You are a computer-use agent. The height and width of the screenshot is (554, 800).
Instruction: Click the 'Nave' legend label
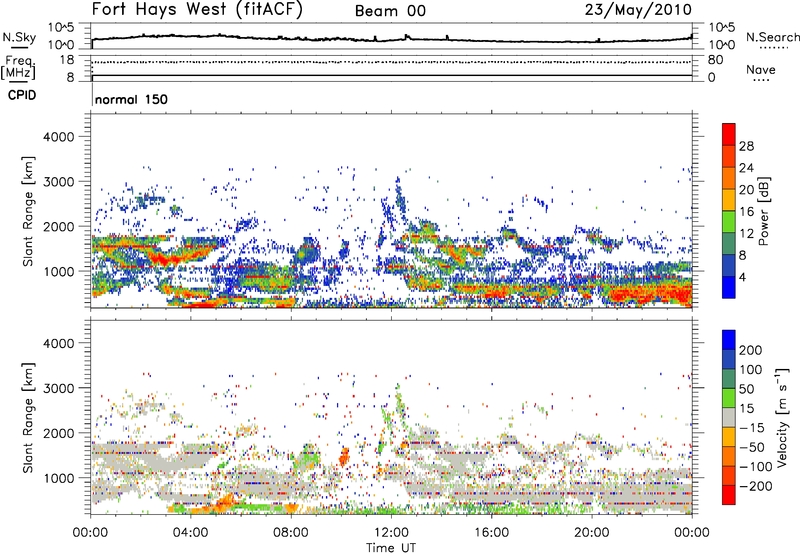pos(761,70)
